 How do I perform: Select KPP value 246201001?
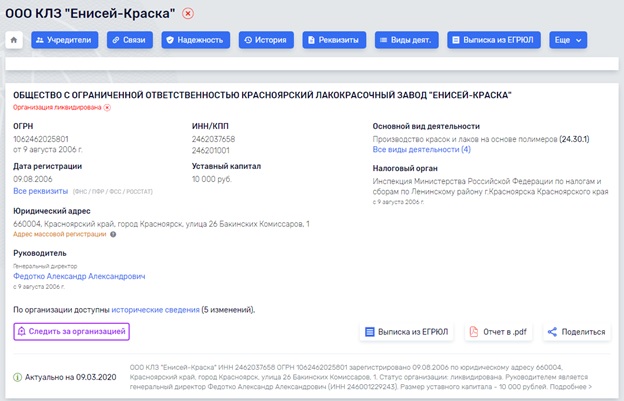[x=211, y=150]
